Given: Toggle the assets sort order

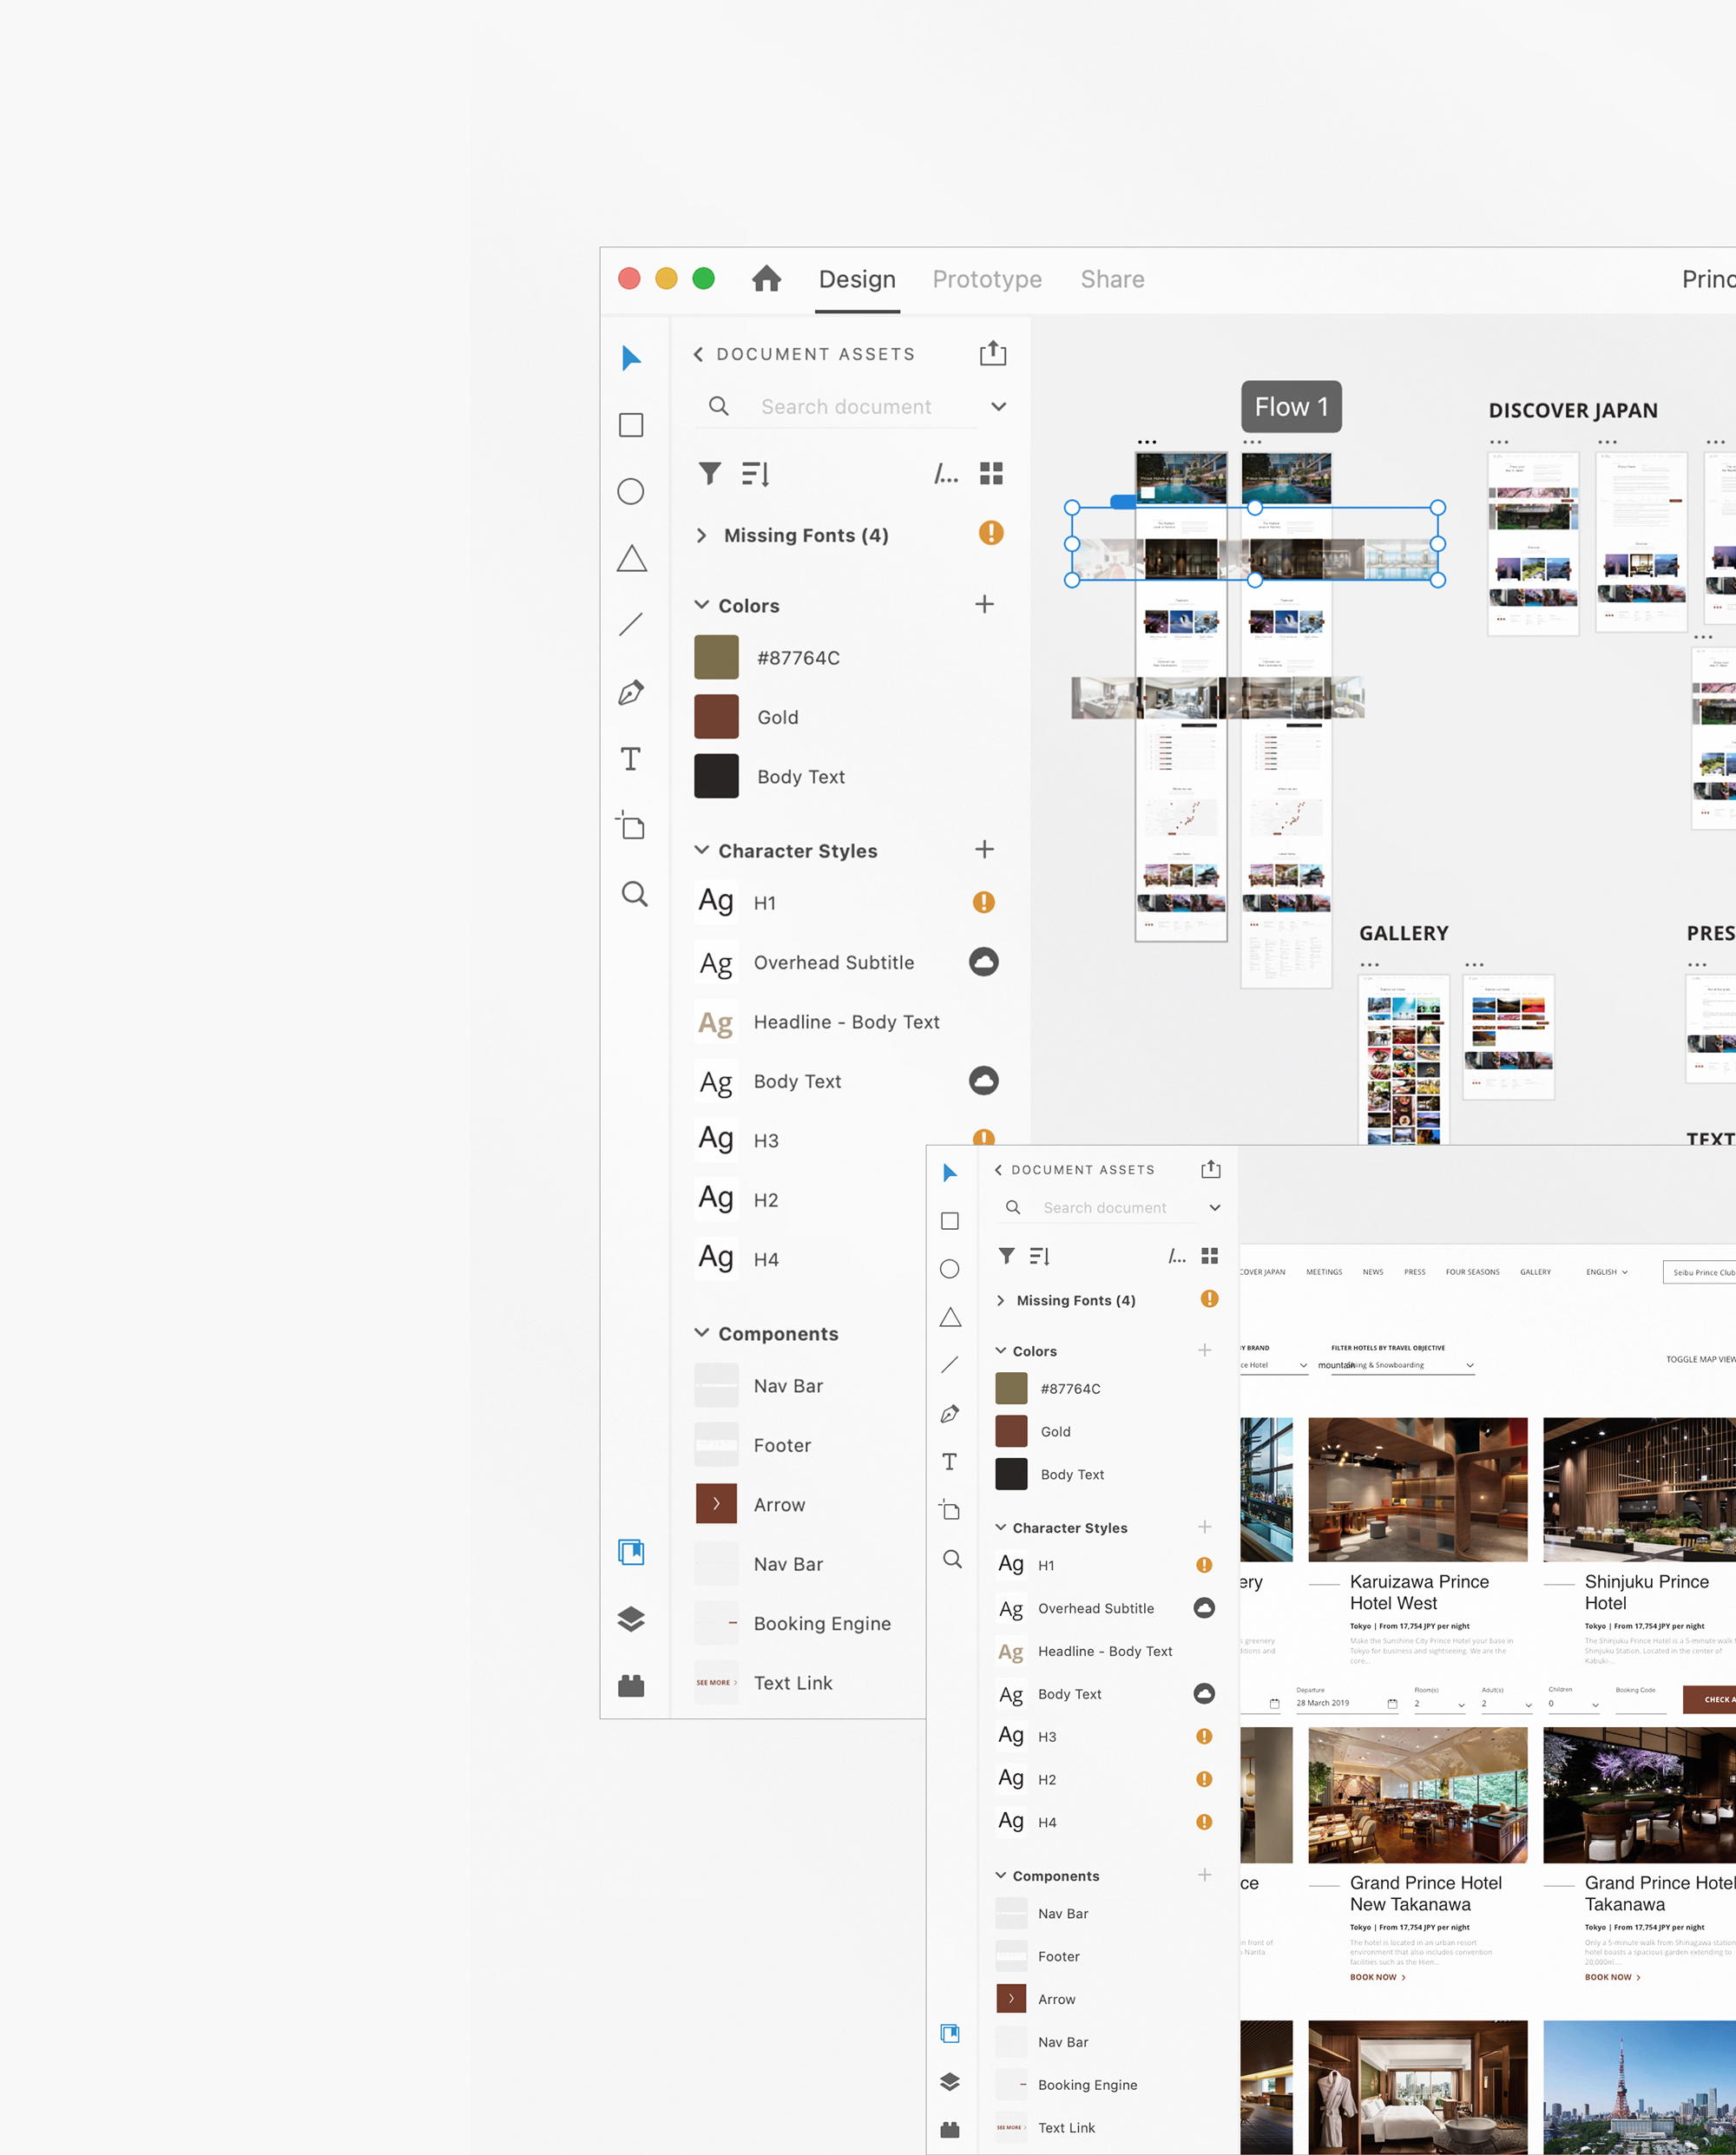Looking at the screenshot, I should coord(756,473).
